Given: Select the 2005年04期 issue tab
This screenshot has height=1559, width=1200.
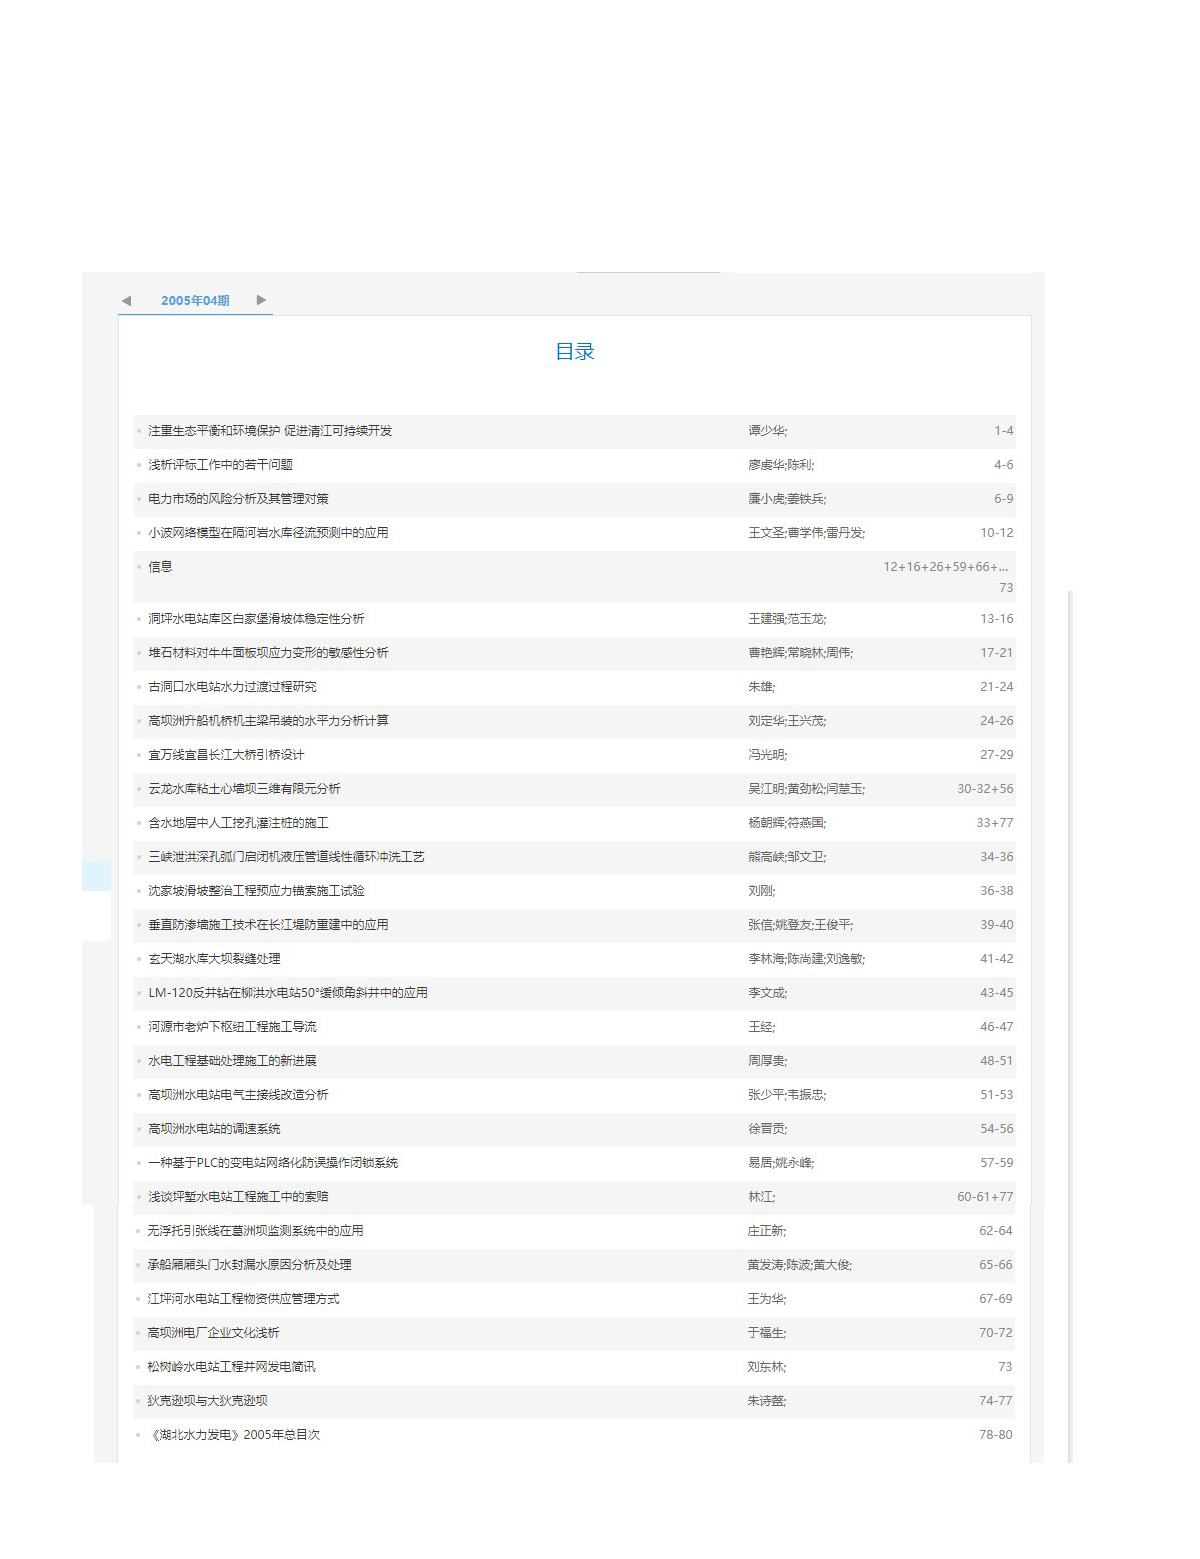Looking at the screenshot, I should (x=195, y=300).
